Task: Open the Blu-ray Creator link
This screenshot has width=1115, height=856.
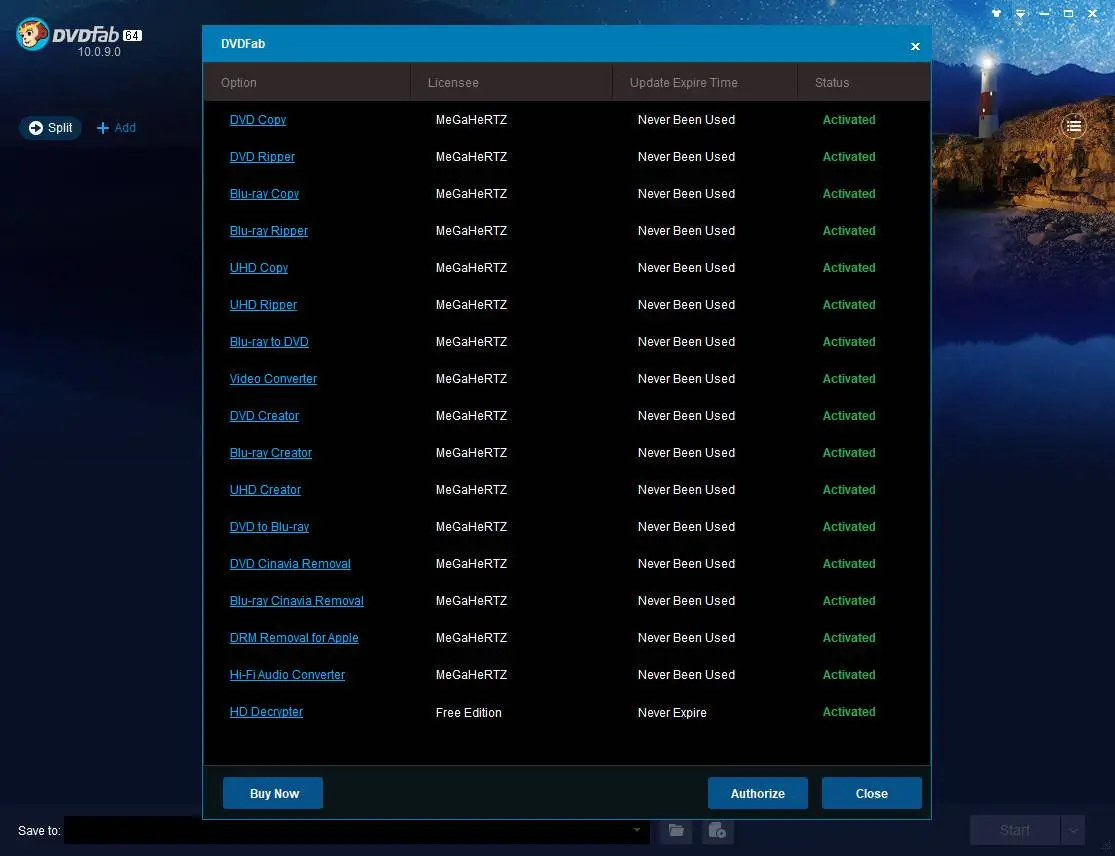Action: click(271, 452)
